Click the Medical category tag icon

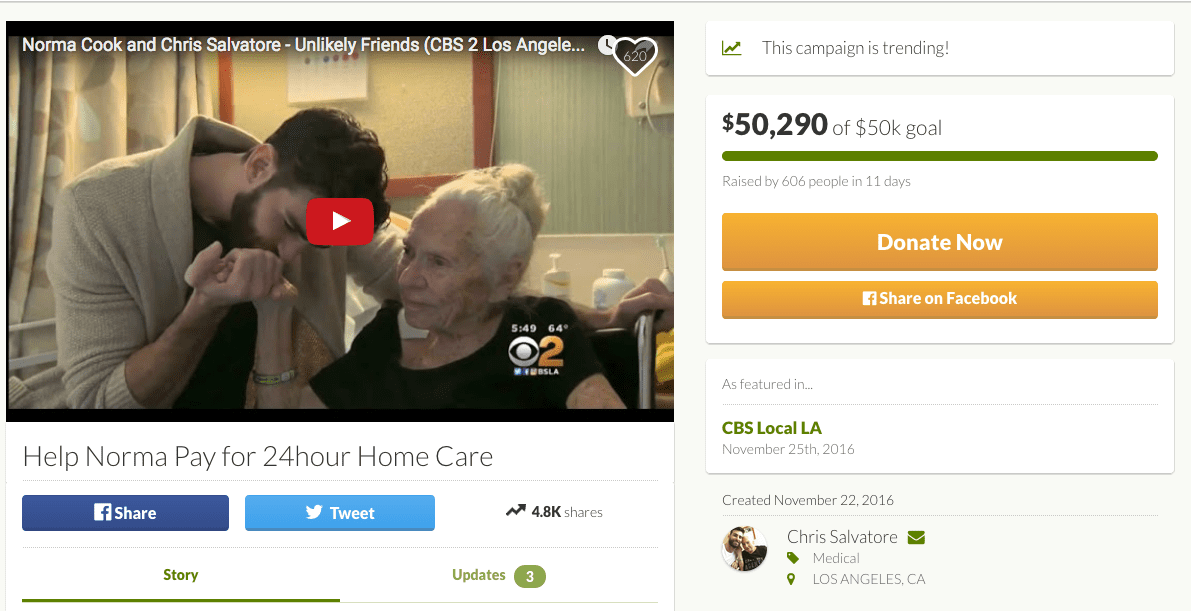pyautogui.click(x=793, y=558)
